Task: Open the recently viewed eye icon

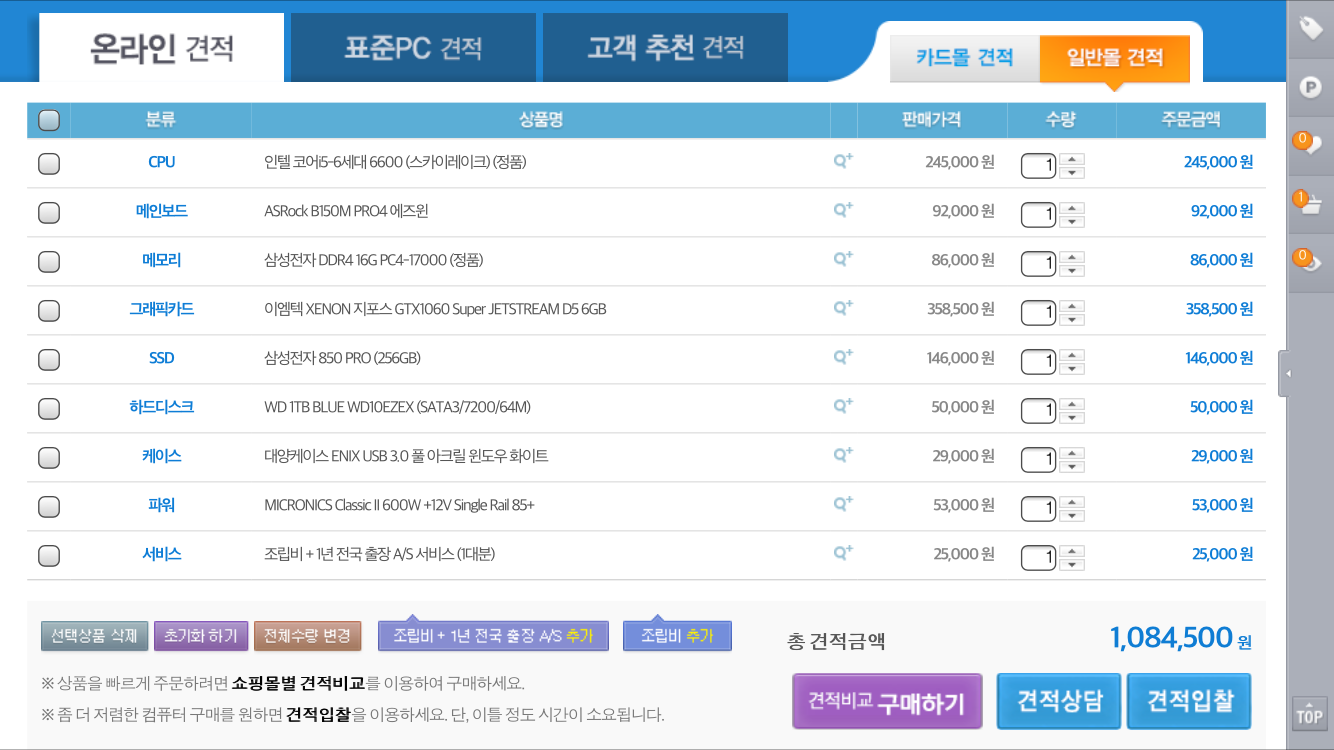Action: (x=1310, y=263)
